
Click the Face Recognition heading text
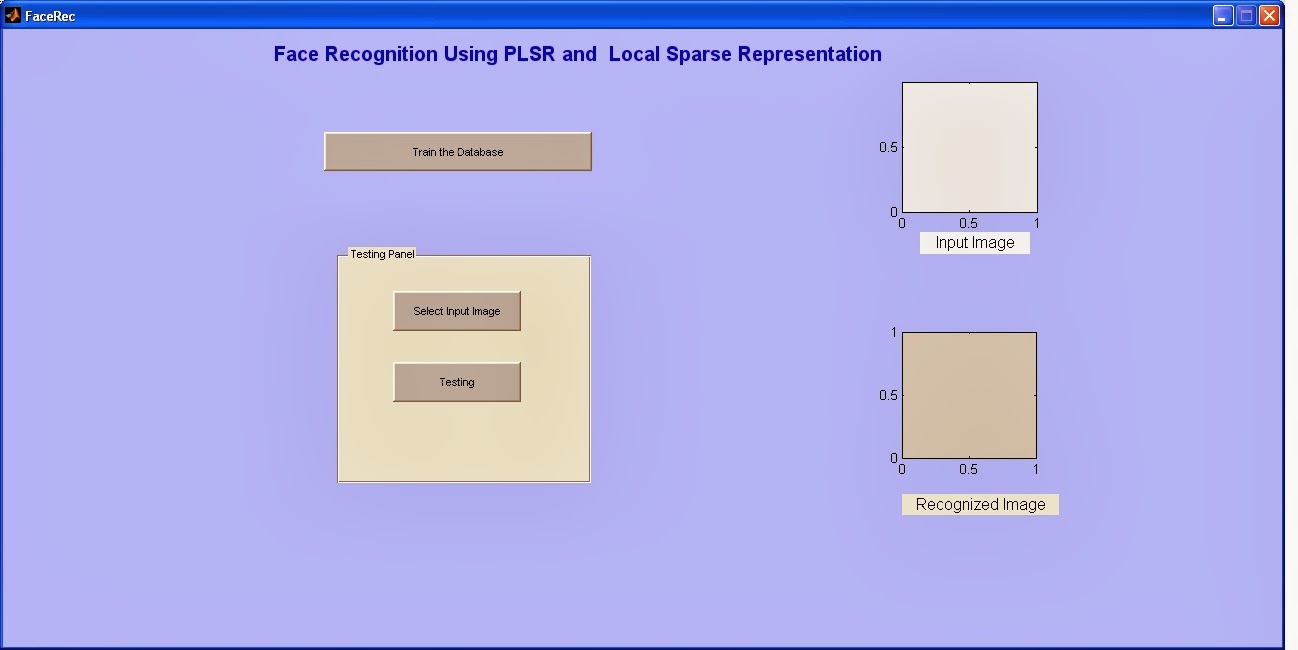[578, 54]
